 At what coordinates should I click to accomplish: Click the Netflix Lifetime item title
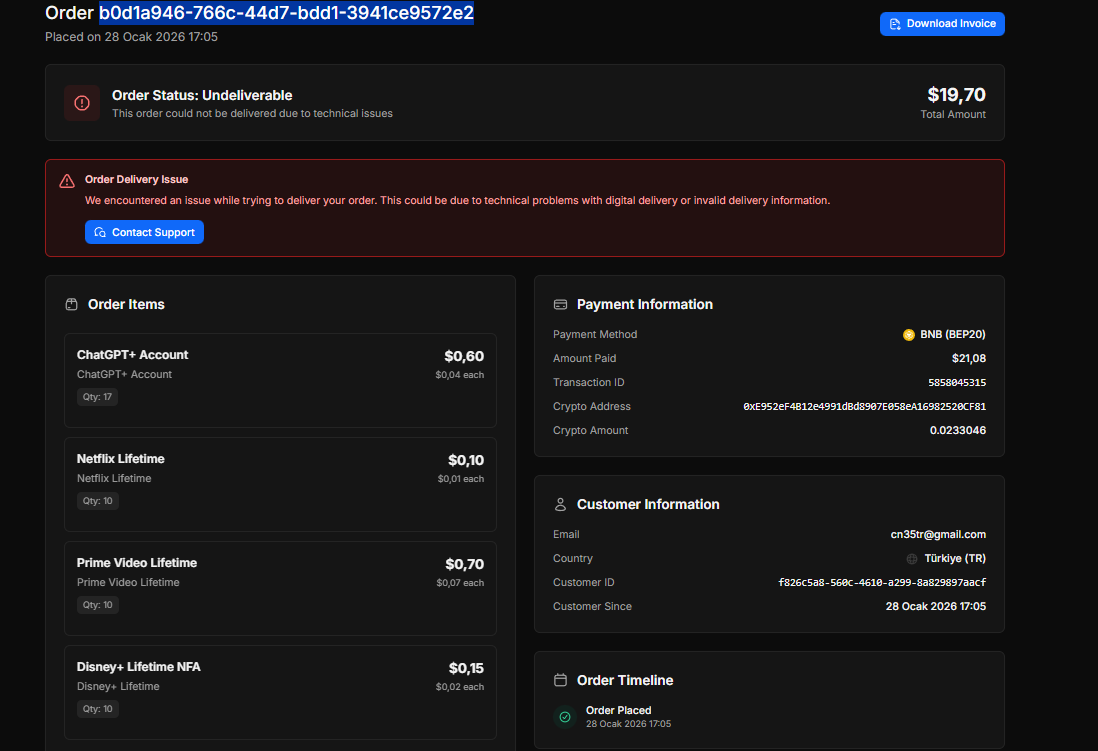[x=120, y=459]
